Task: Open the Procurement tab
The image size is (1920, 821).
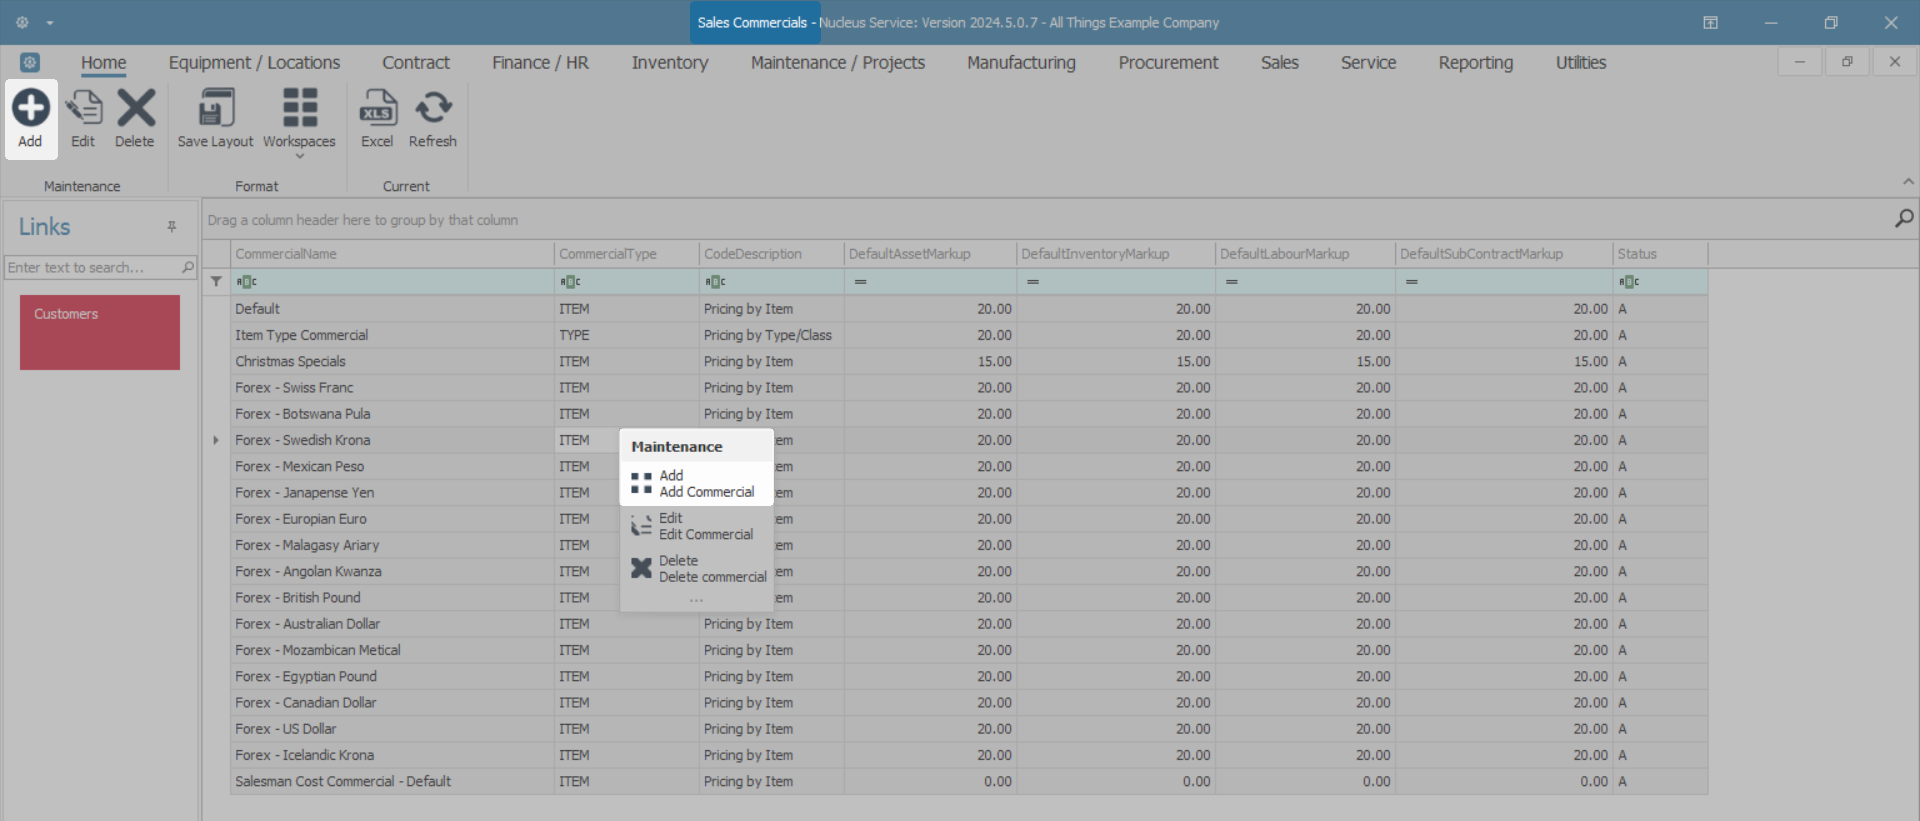Action: click(x=1168, y=63)
